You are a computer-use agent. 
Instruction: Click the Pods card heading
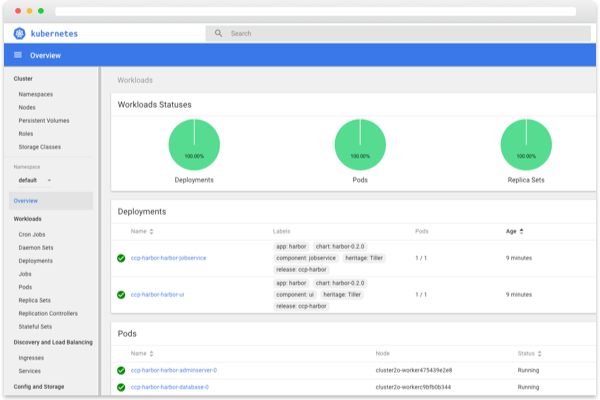pos(127,334)
